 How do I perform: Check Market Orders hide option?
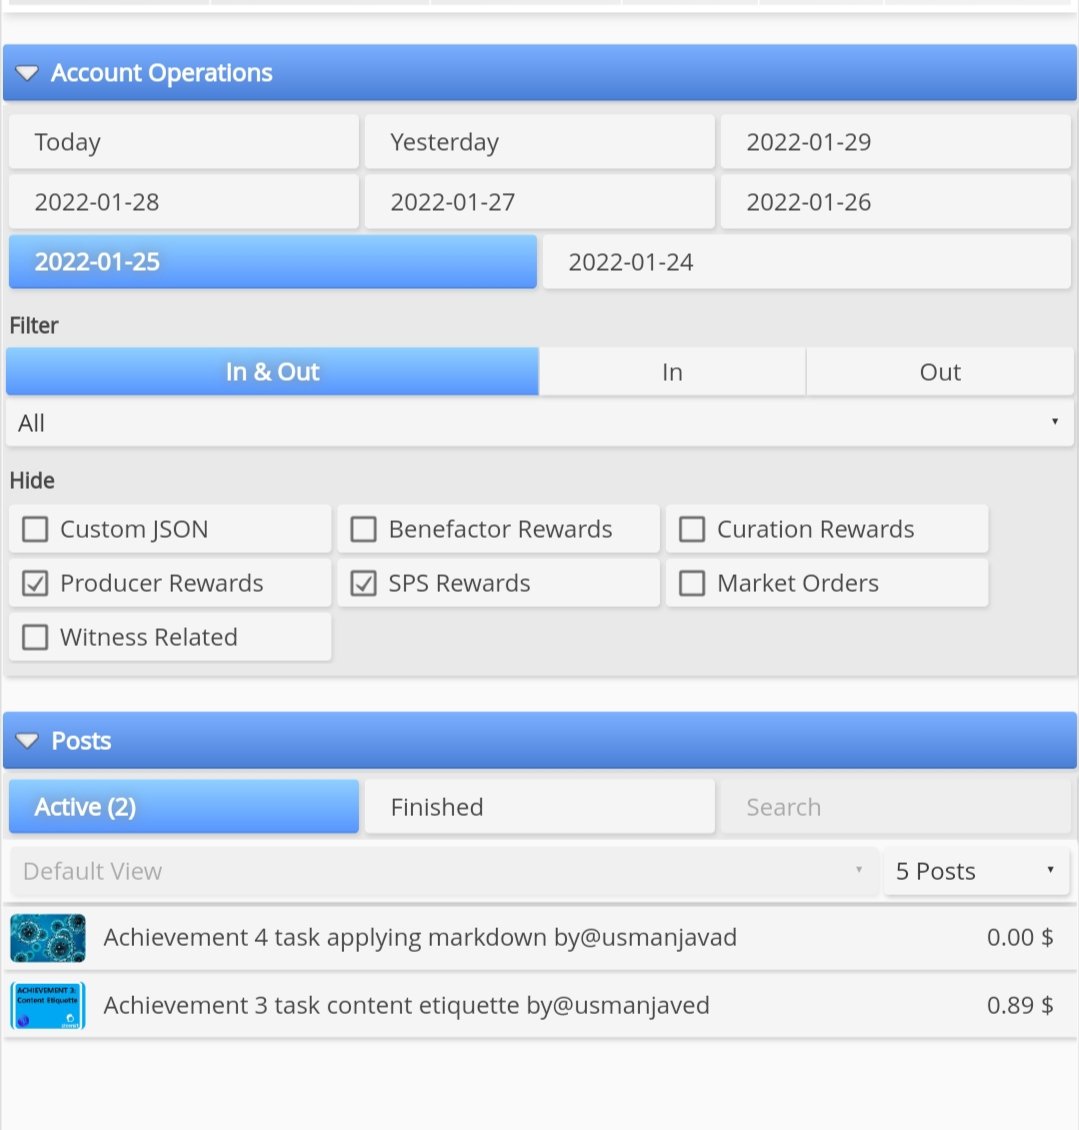(x=692, y=583)
